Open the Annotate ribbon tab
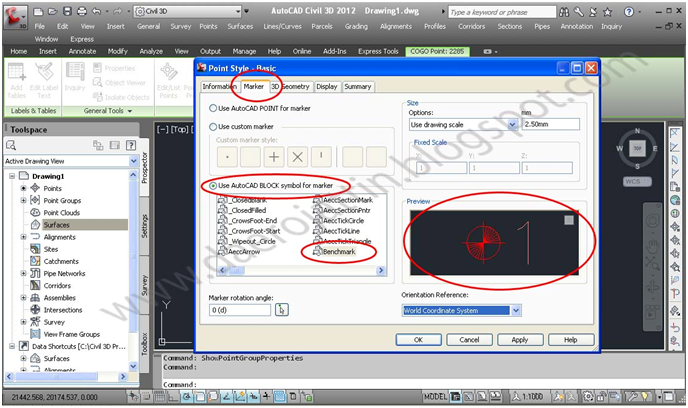The image size is (688, 408). pos(82,51)
